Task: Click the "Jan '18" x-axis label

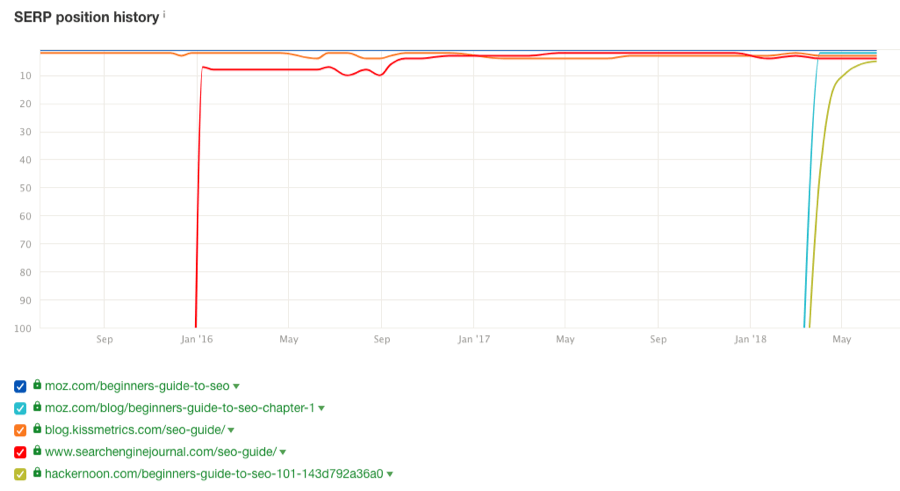Action: pyautogui.click(x=750, y=339)
